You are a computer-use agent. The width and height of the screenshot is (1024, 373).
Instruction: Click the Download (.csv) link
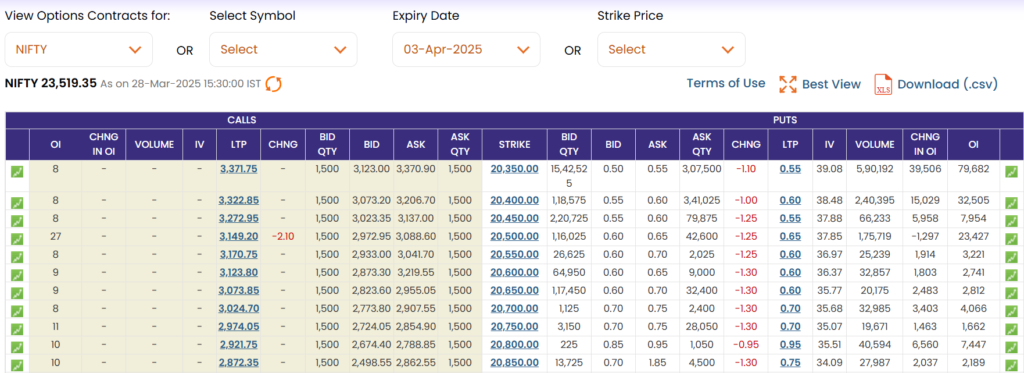coord(948,84)
